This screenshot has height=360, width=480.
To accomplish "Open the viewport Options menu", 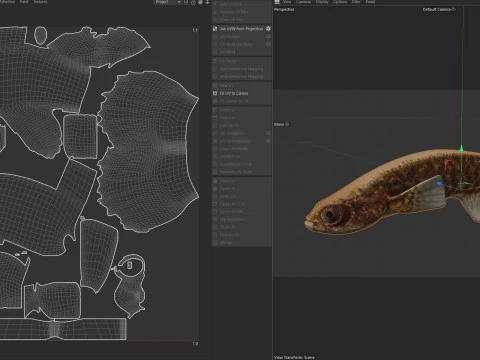I will [x=340, y=2].
